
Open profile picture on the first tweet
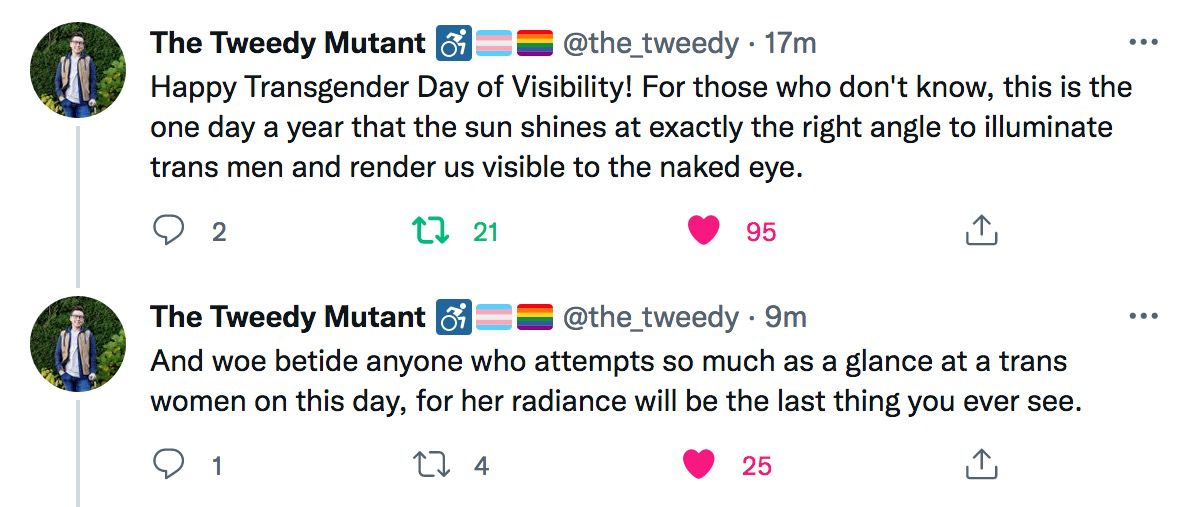coord(78,69)
